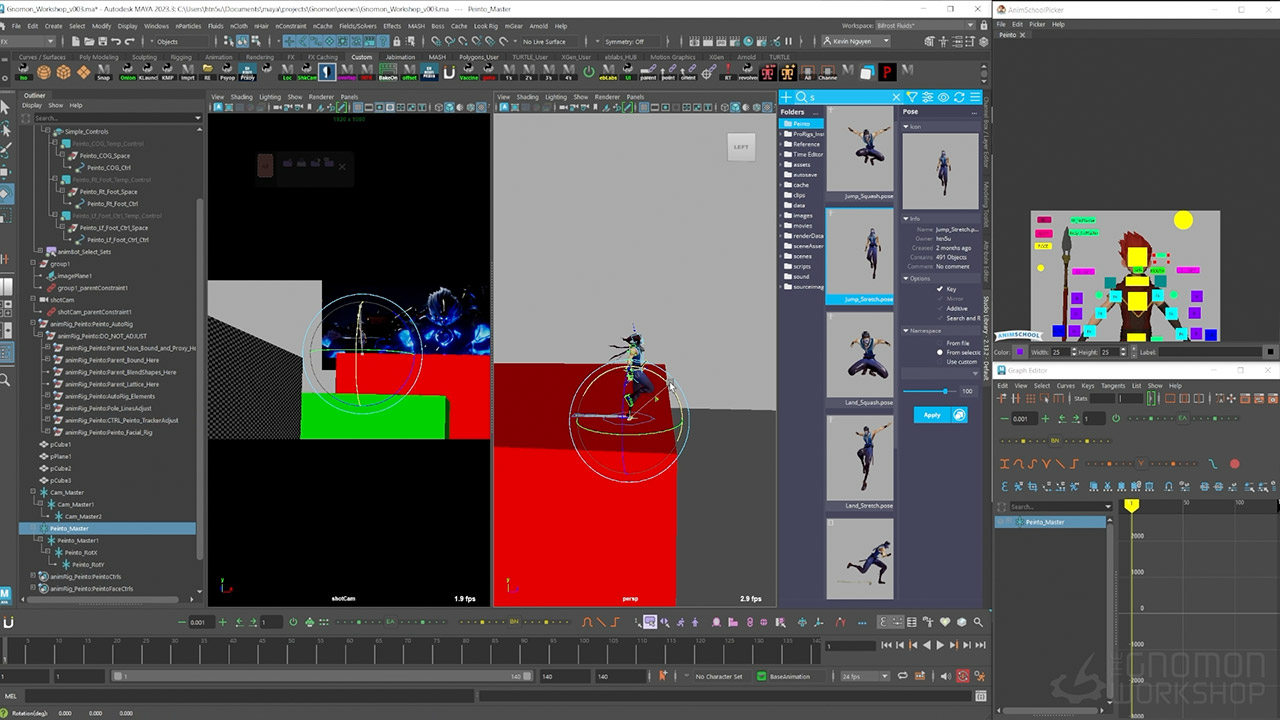Open the Tangents menu in Graph Editor
The image size is (1280, 720).
pos(1112,385)
